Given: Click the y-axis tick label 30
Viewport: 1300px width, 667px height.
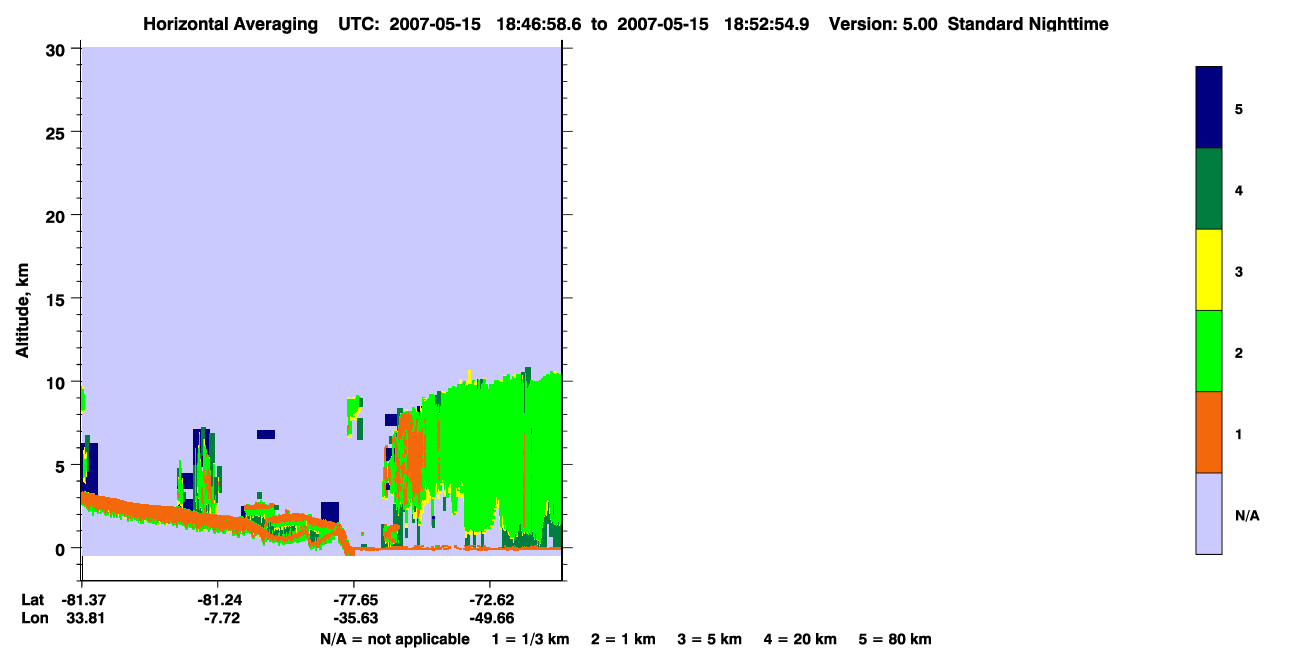Looking at the screenshot, I should coord(58,49).
